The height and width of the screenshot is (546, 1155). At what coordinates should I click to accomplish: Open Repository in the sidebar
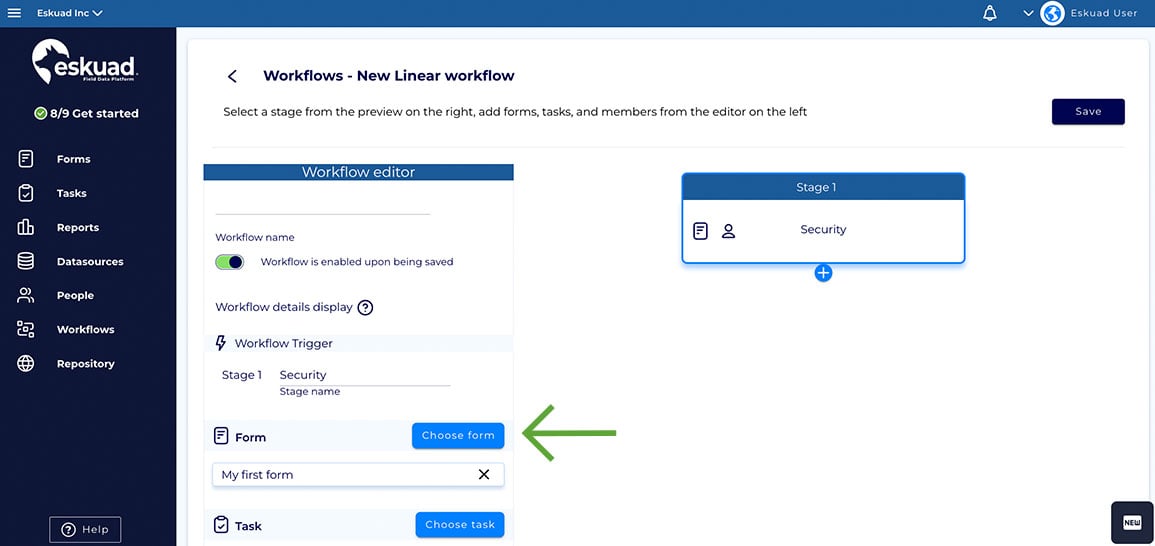coord(85,363)
